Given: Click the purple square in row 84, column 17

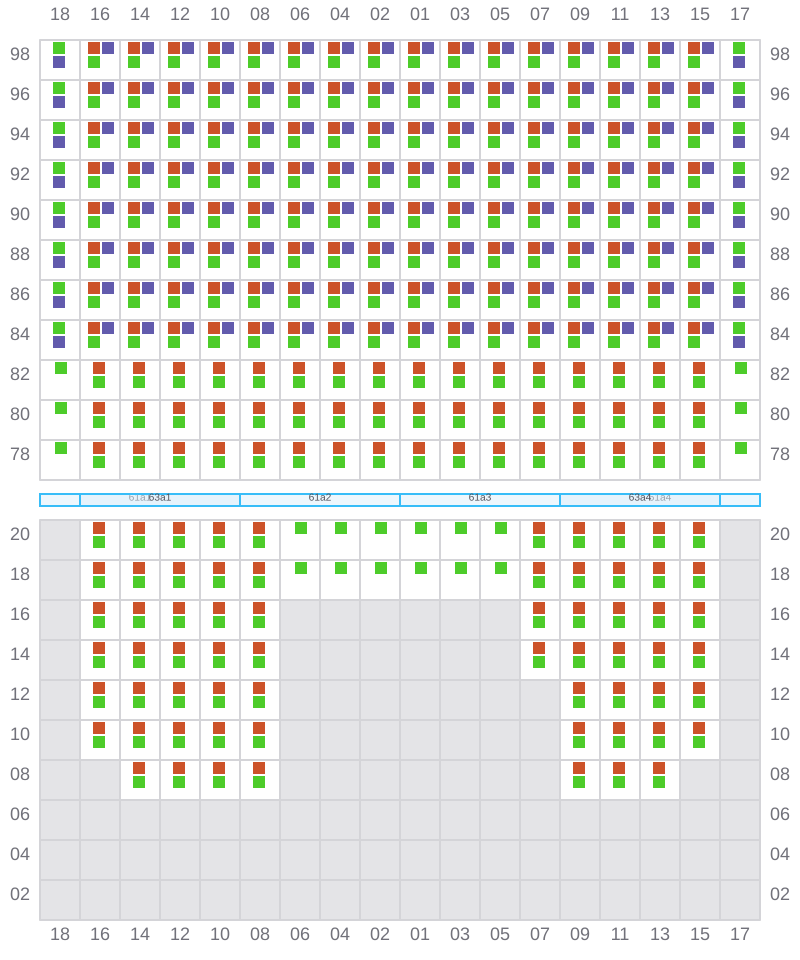Looking at the screenshot, I should 739,342.
